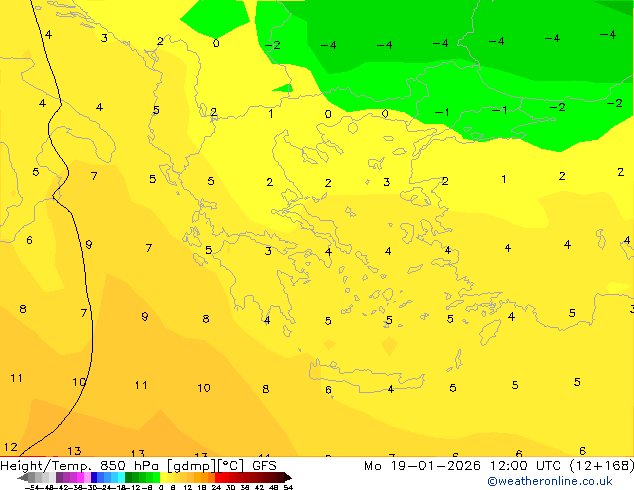Click the dark maroon right arrow of legend

point(288,477)
